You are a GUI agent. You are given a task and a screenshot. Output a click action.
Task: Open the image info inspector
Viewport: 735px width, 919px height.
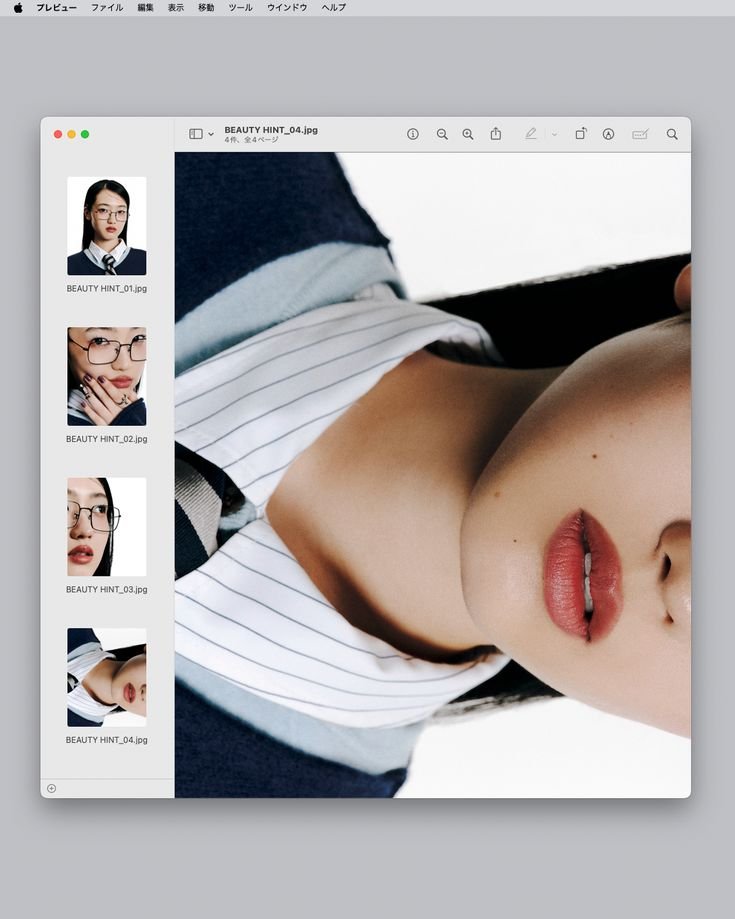413,134
